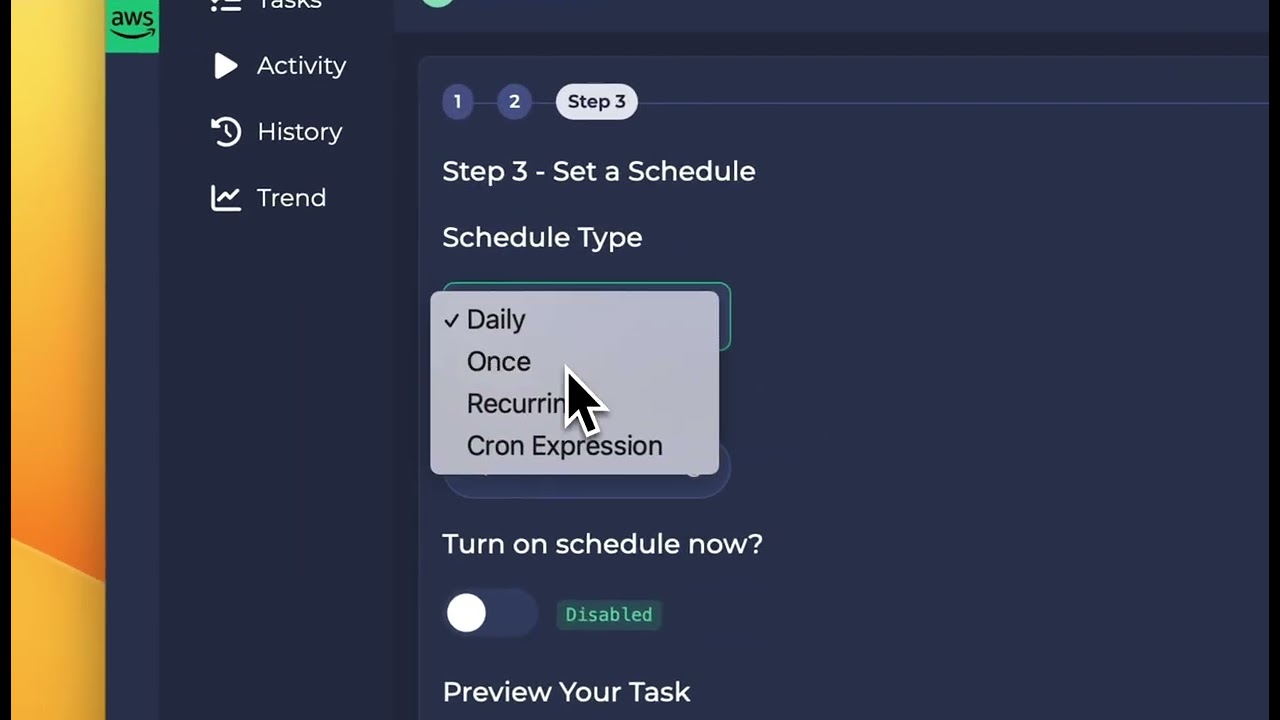Screen dimensions: 1280x720
Task: Click the green Disabled status badge
Action: 608,614
